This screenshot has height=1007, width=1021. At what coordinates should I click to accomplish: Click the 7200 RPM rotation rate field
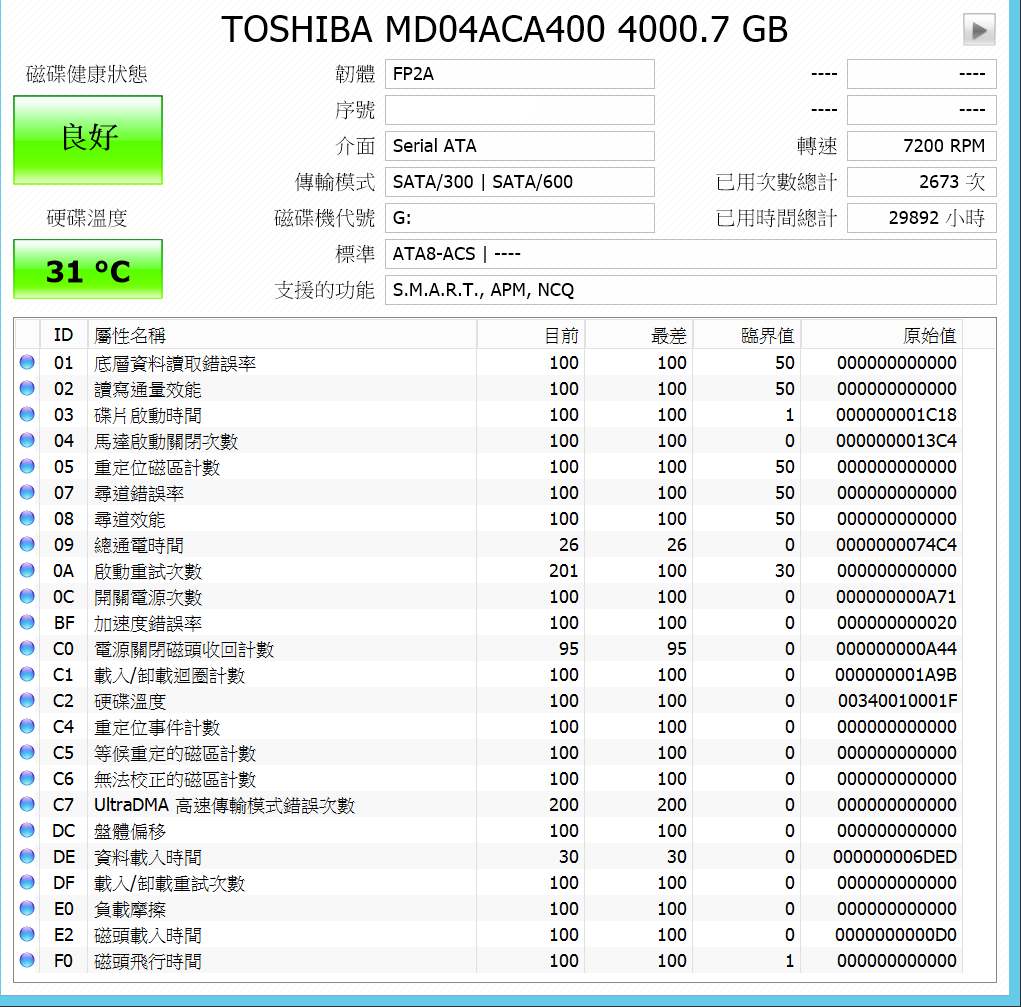(922, 146)
